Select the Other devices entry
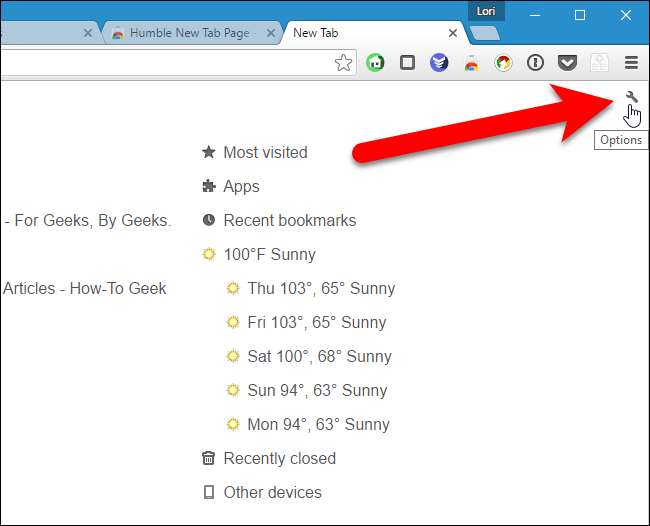The width and height of the screenshot is (650, 526). tap(272, 492)
